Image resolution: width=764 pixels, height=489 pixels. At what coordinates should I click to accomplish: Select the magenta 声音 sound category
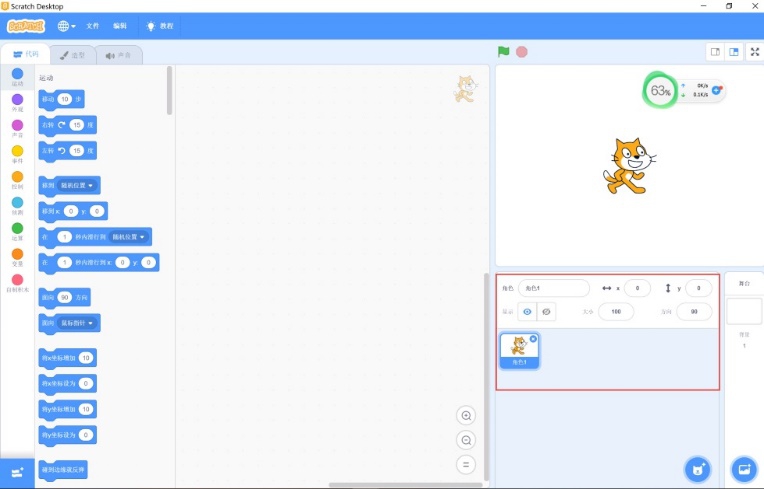[x=17, y=129]
